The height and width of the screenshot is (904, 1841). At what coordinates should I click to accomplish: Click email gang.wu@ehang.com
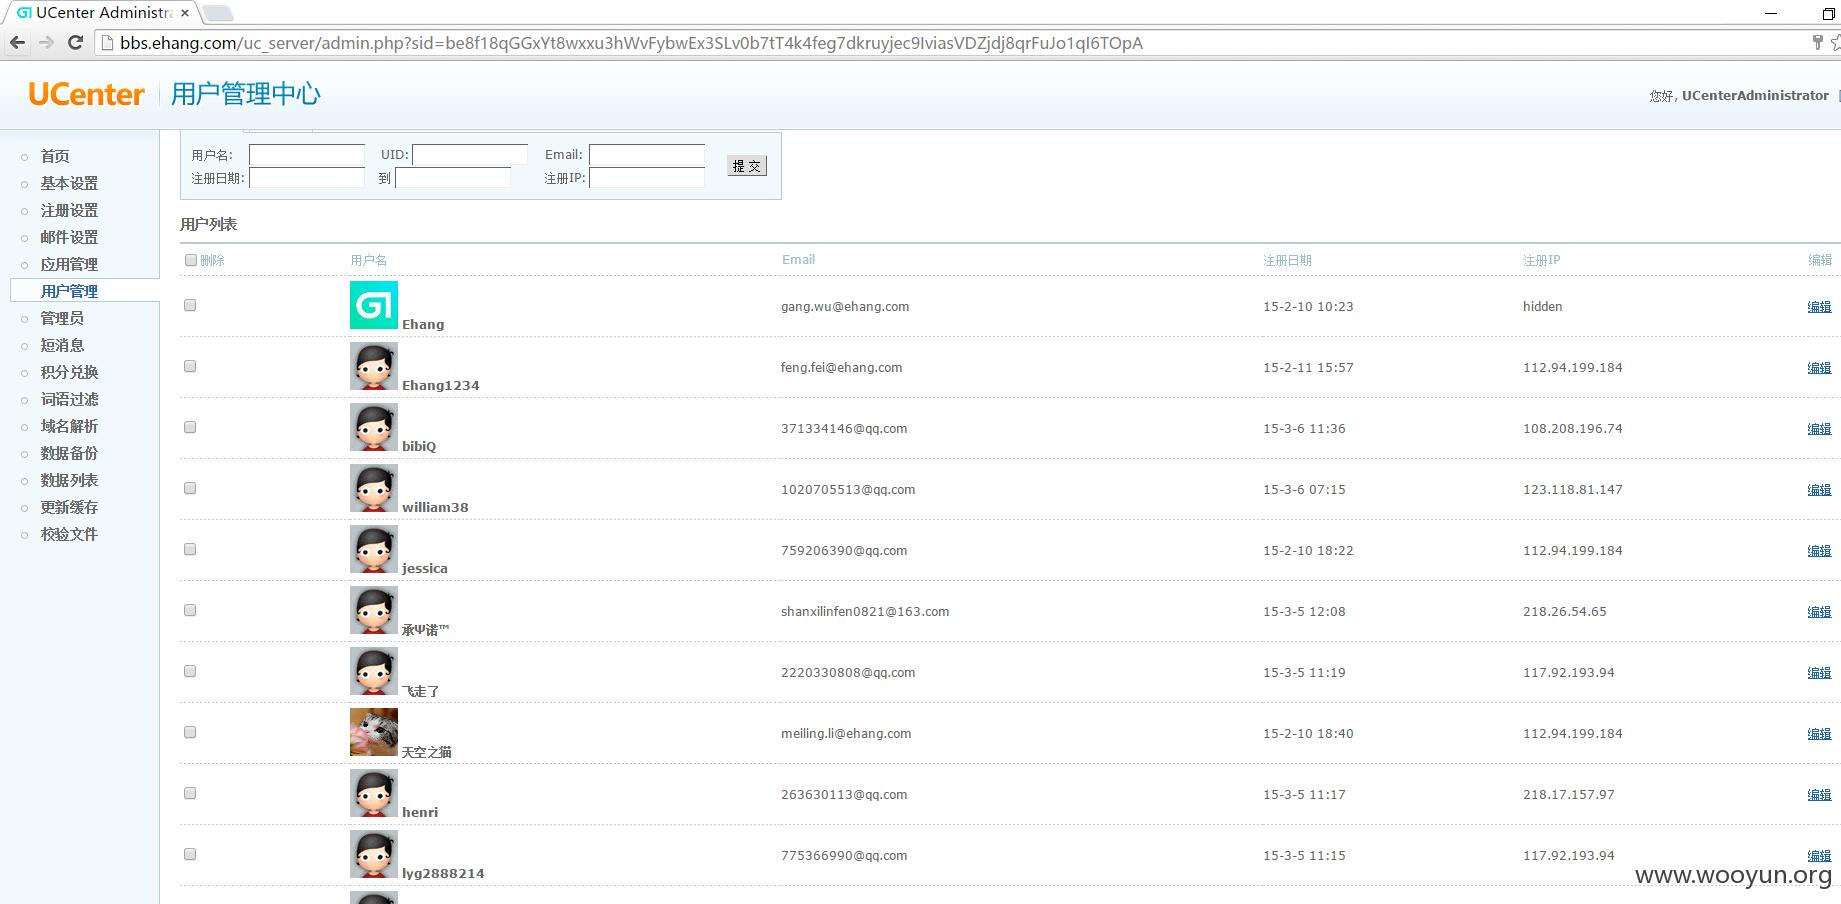pyautogui.click(x=845, y=307)
